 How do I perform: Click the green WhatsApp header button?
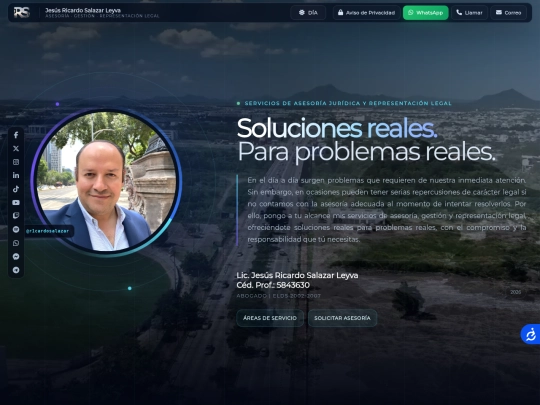(426, 13)
